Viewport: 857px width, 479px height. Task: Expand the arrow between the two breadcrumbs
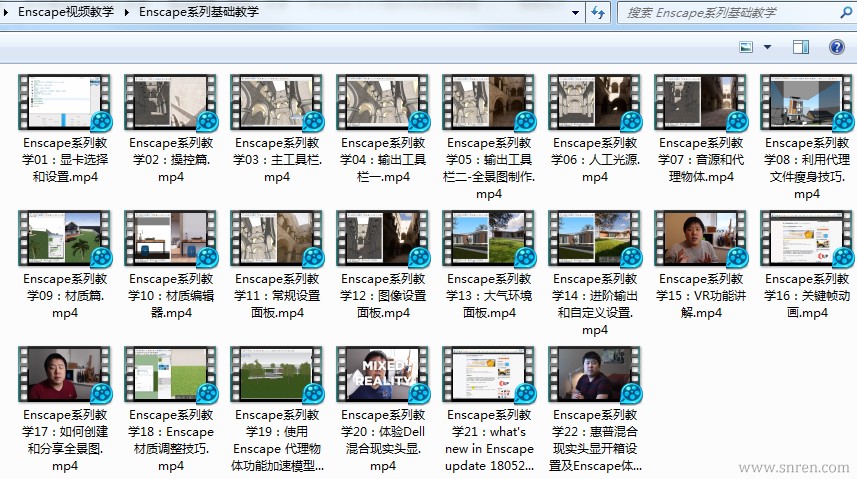pos(127,12)
